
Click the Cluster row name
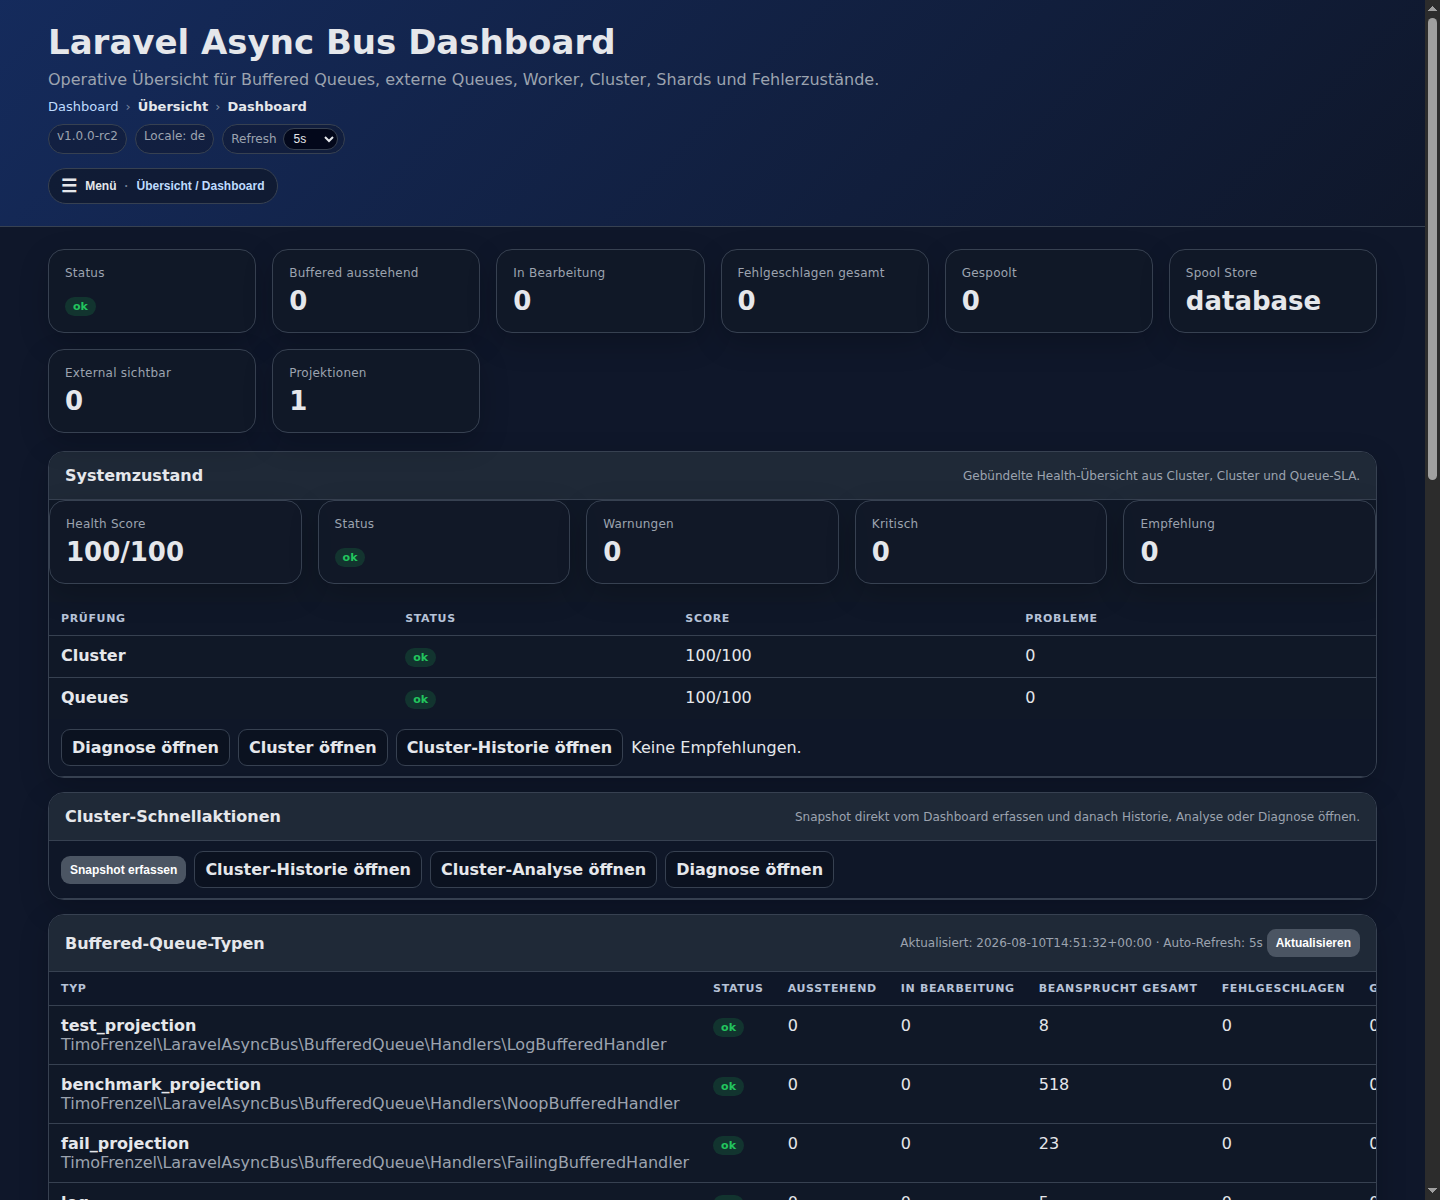point(93,656)
